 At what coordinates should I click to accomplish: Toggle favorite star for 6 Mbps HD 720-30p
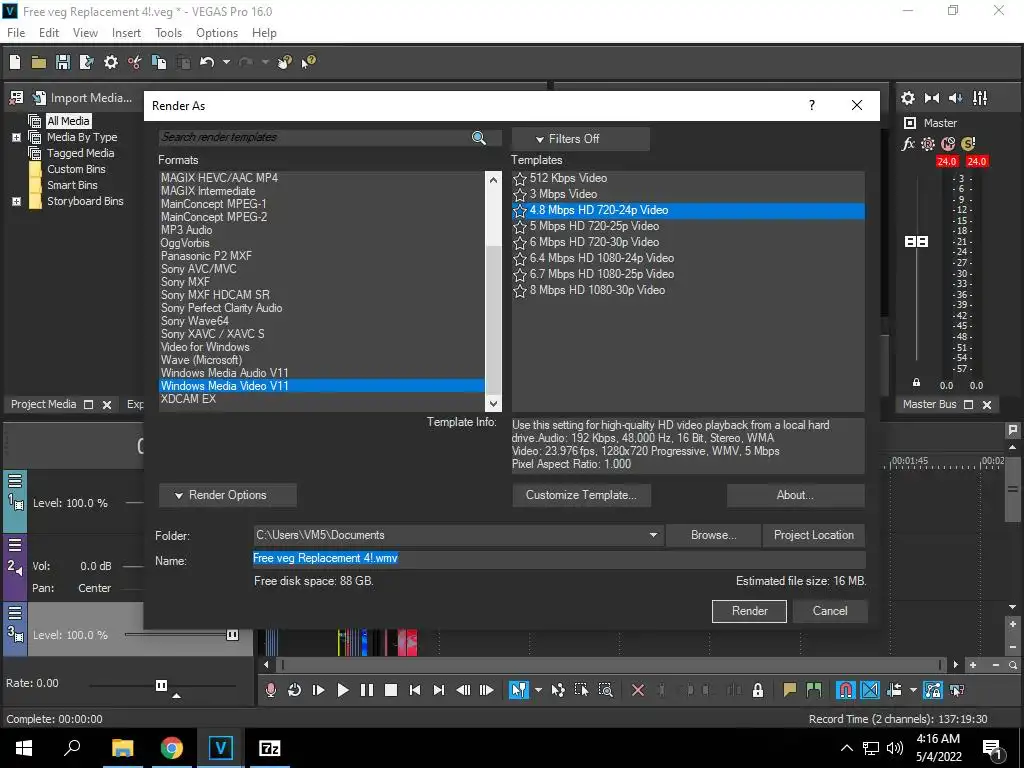pos(520,243)
